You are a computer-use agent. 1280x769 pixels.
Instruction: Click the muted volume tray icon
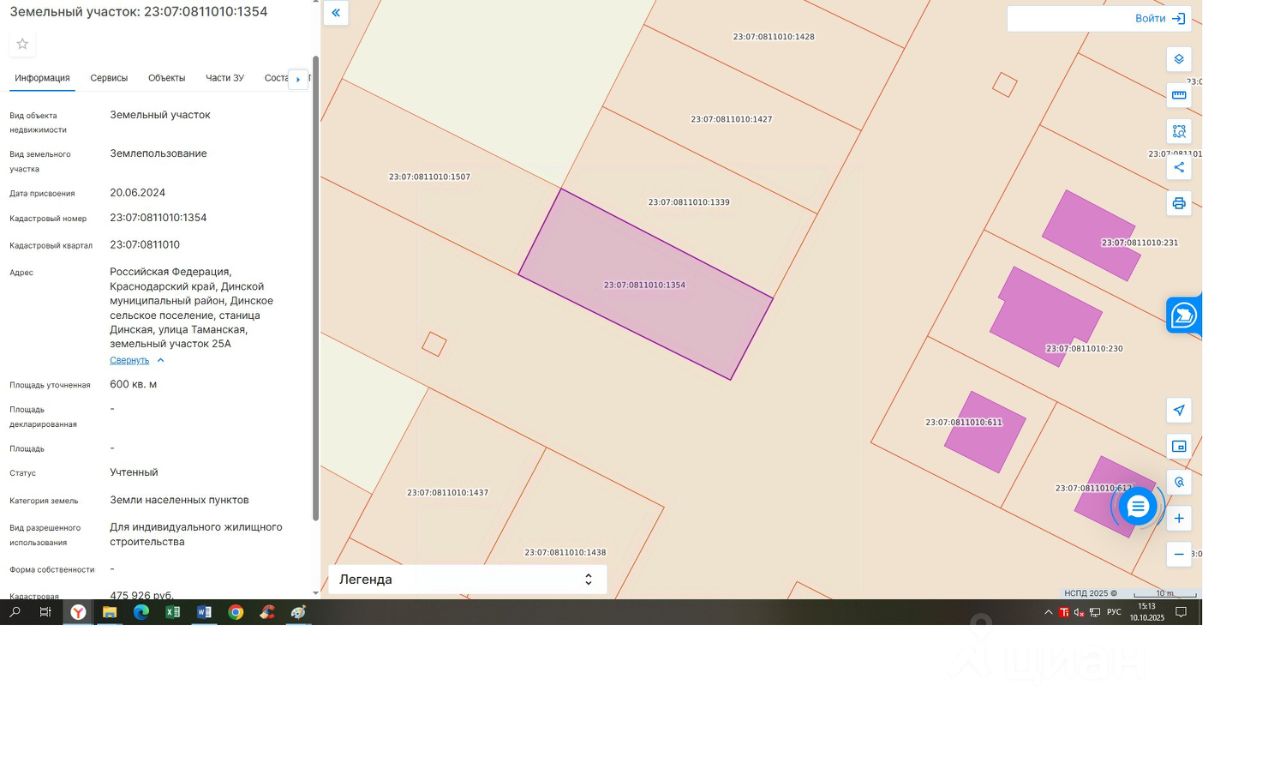coord(1079,612)
